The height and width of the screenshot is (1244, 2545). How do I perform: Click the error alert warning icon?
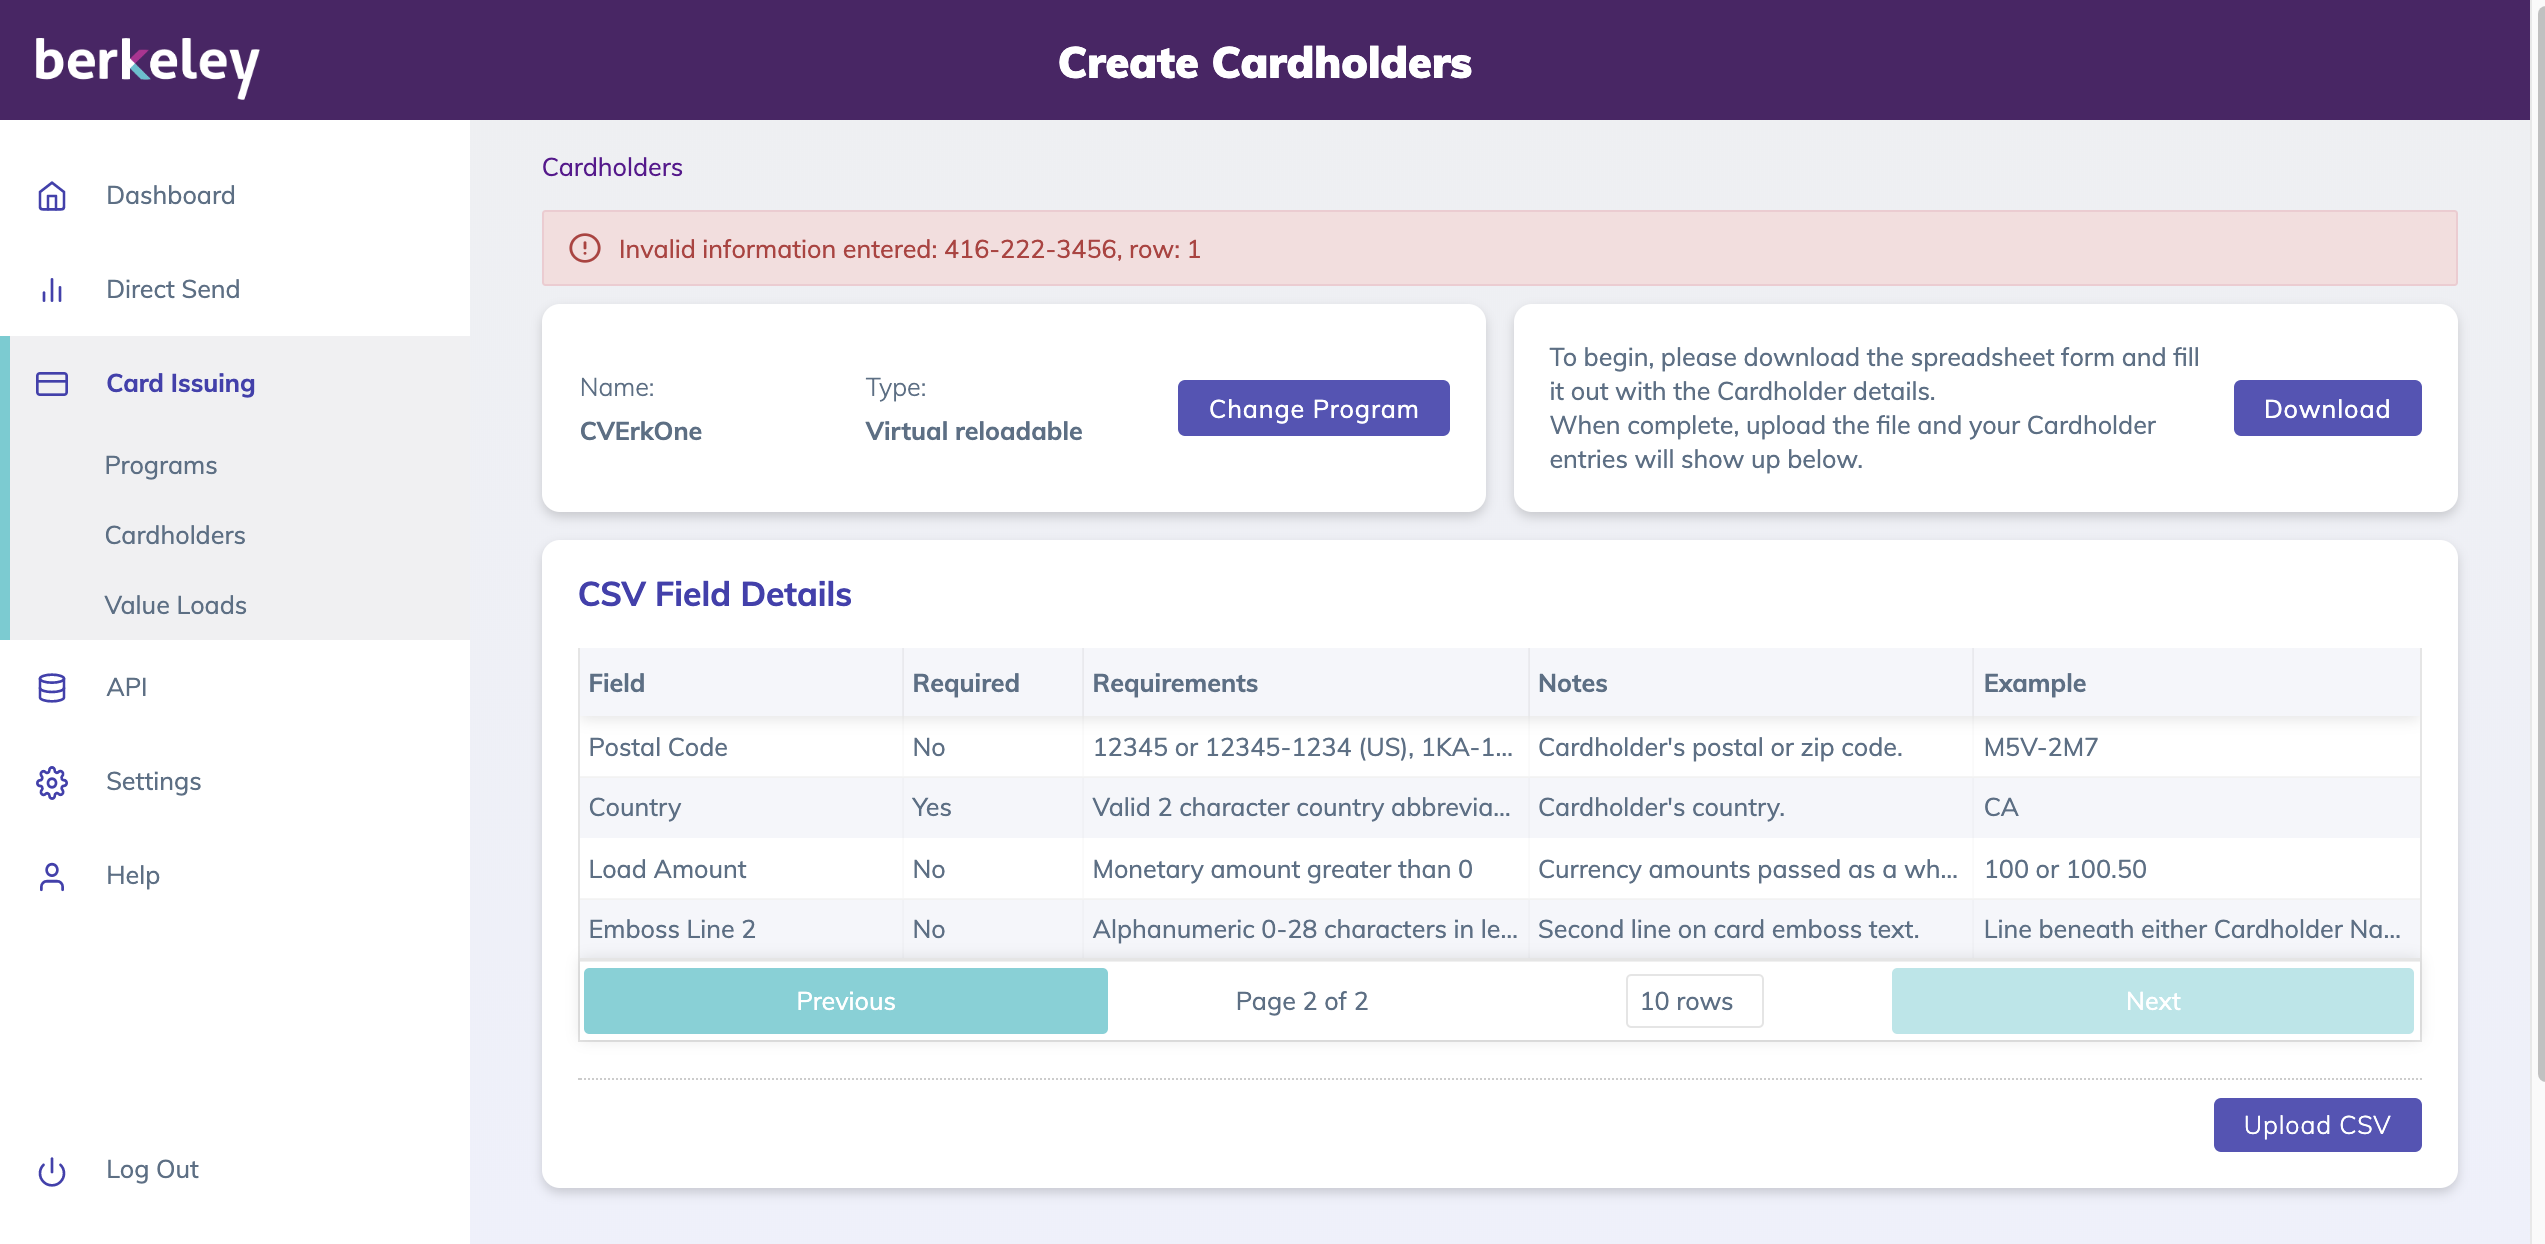tap(585, 249)
